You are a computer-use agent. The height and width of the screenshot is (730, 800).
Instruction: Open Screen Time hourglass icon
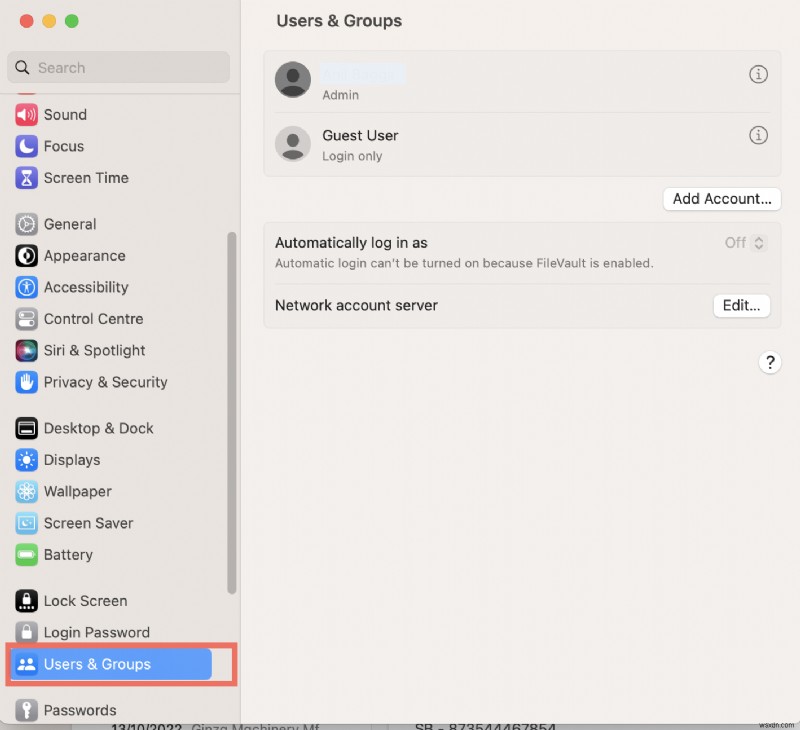point(26,178)
